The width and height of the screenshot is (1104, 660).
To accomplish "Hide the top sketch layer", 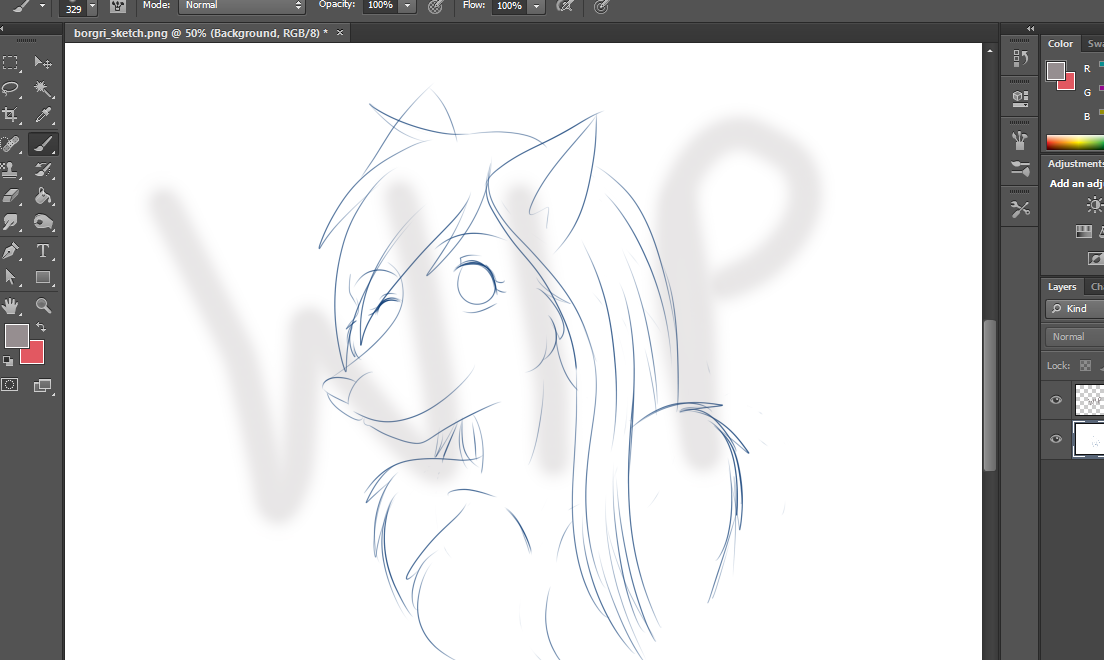I will [x=1055, y=400].
